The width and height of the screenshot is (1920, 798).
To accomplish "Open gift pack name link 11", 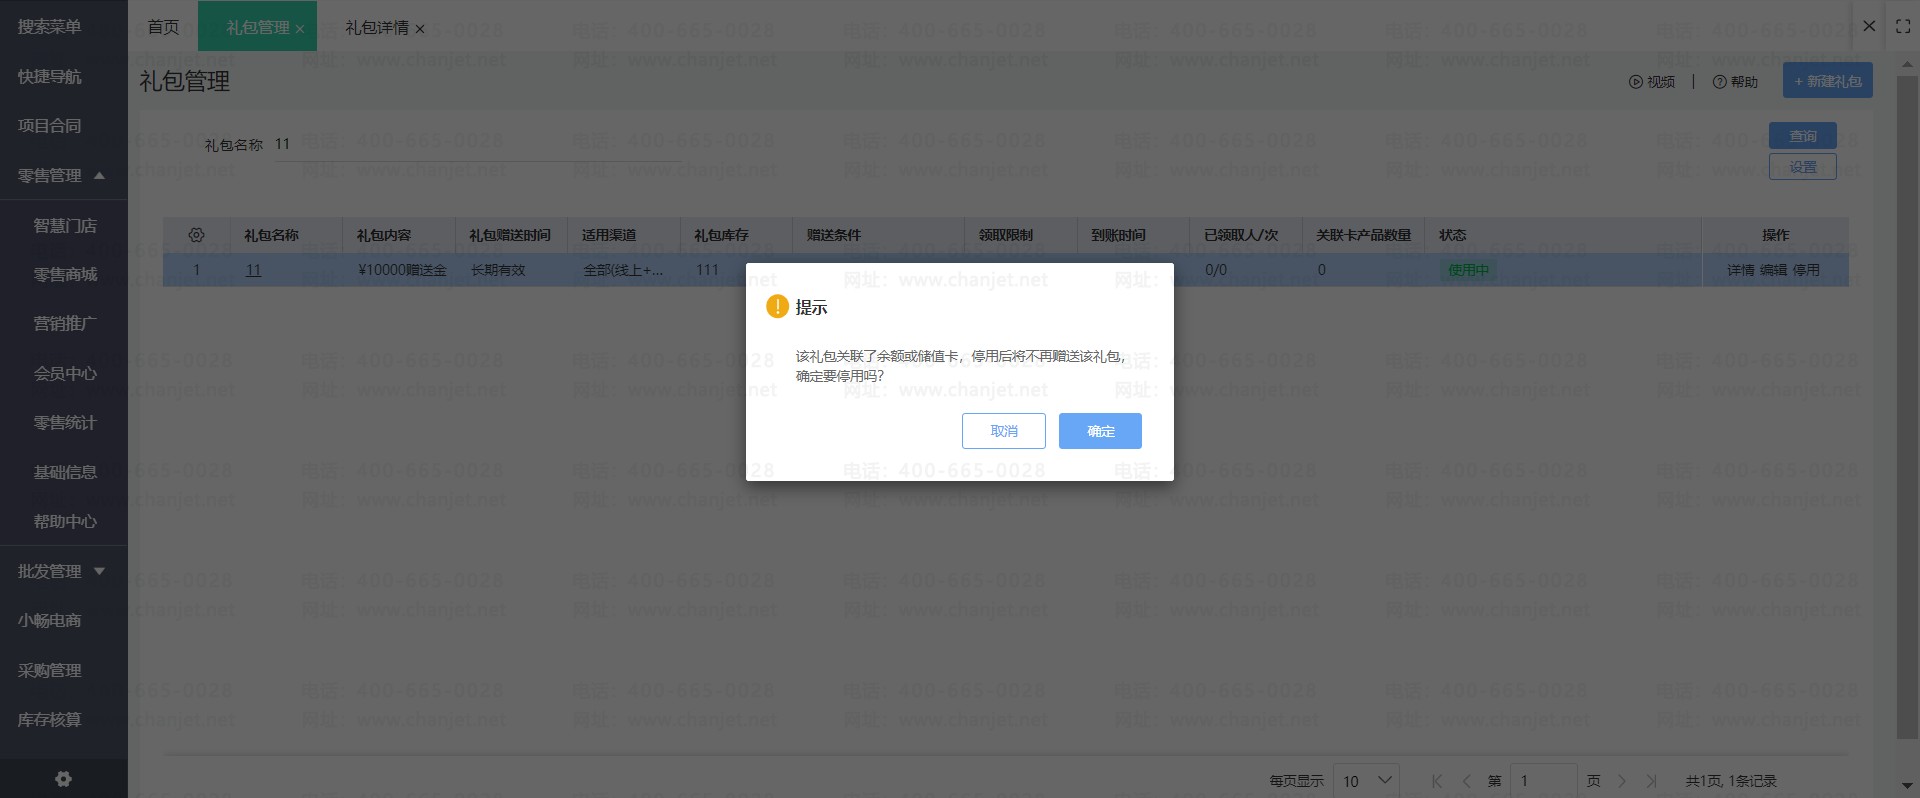I will click(253, 270).
